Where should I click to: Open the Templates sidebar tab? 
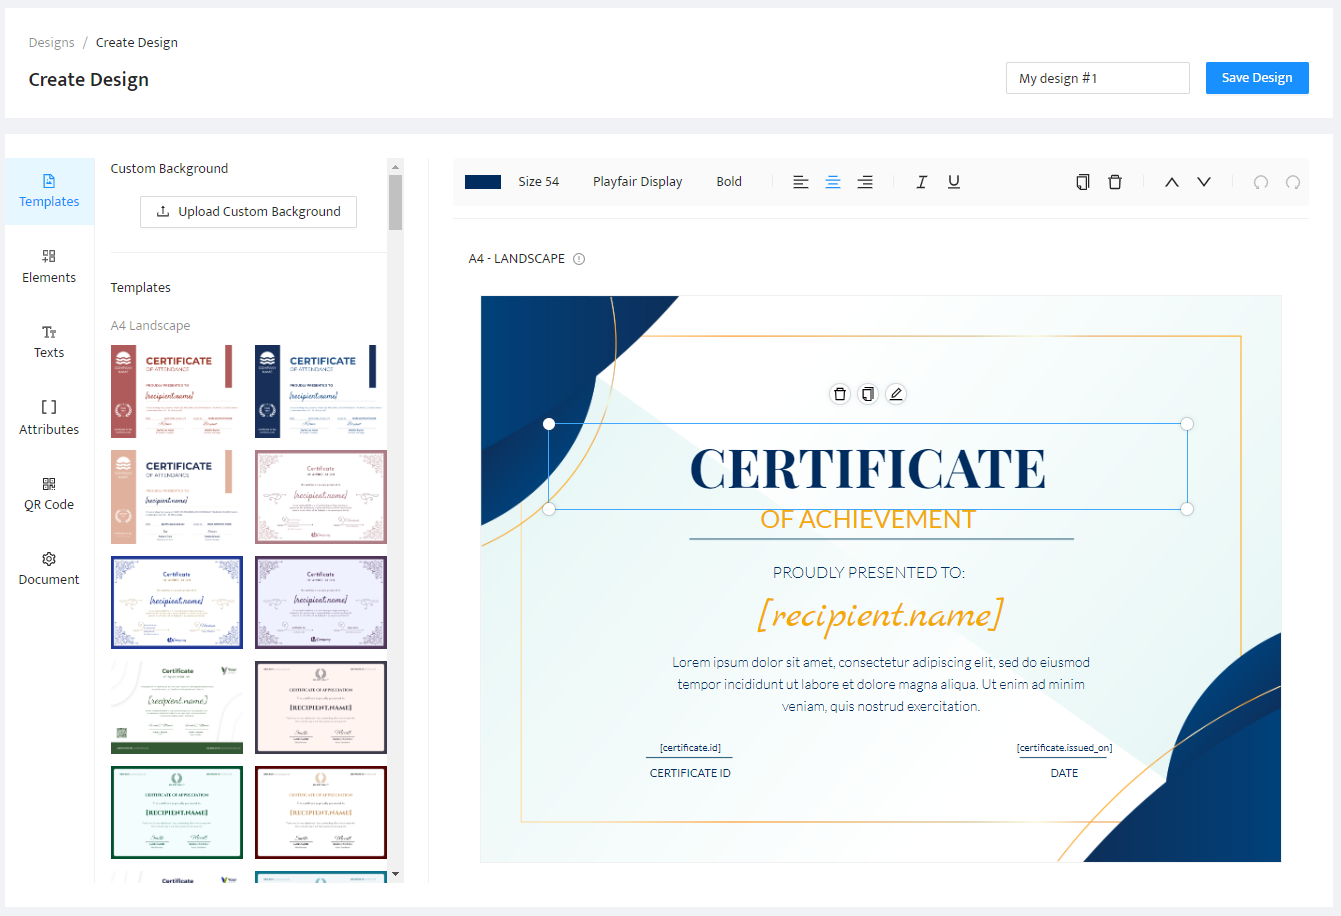tap(49, 191)
